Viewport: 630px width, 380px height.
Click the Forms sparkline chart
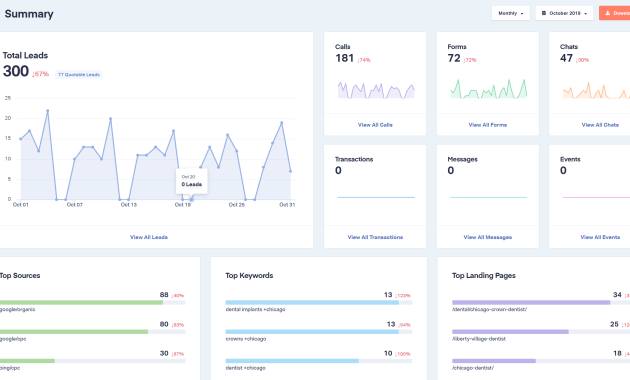click(489, 89)
